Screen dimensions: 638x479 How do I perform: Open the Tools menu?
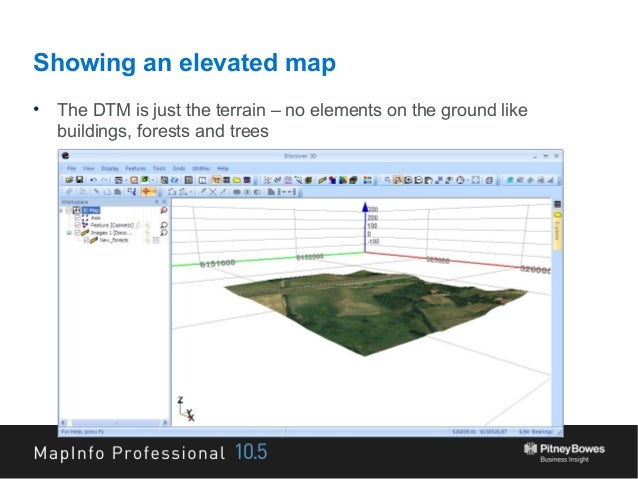coord(159,168)
